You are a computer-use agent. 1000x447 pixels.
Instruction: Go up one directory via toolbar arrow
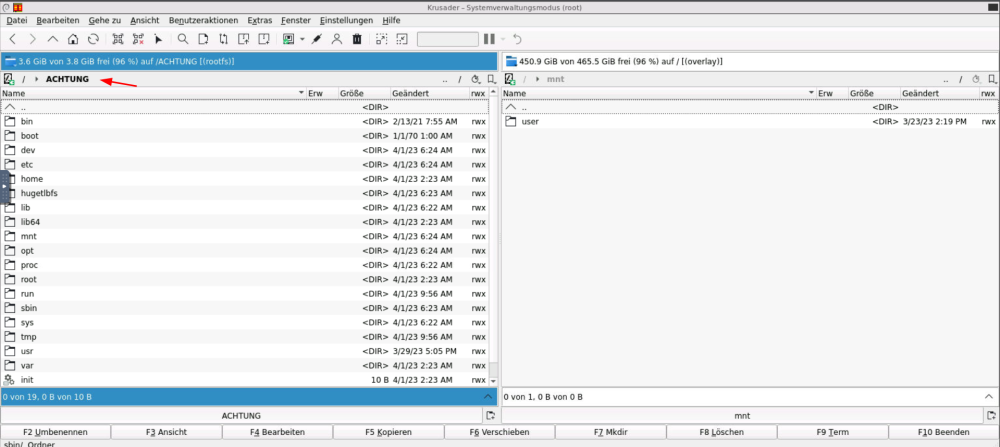(x=53, y=40)
